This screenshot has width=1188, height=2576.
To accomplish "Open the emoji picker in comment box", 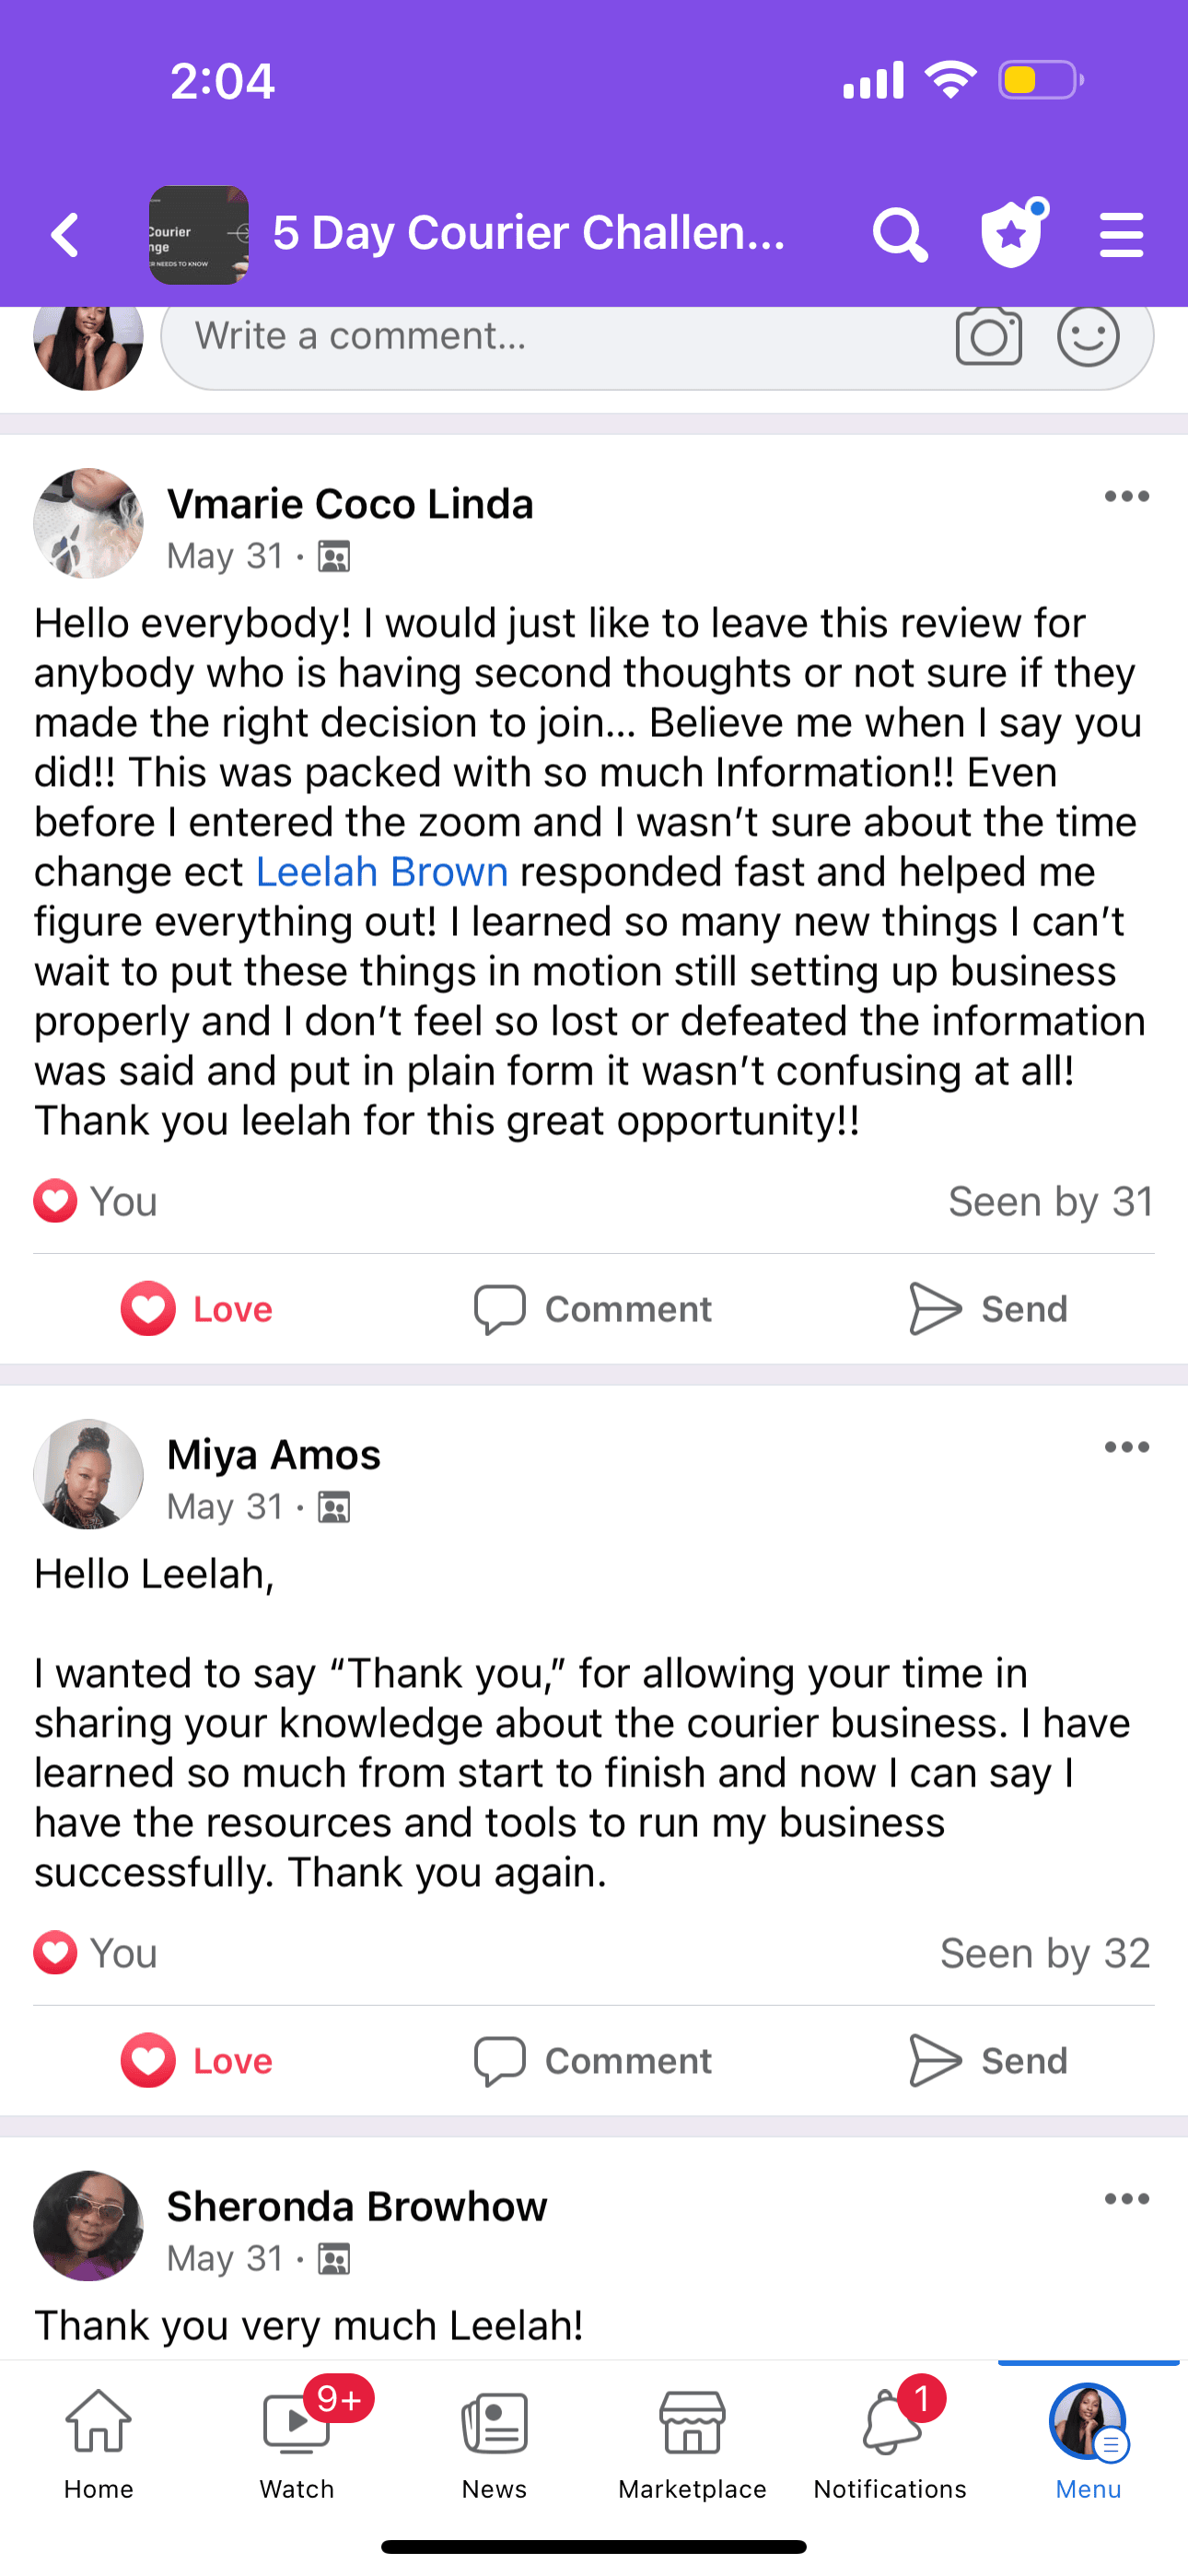I will coord(1088,337).
